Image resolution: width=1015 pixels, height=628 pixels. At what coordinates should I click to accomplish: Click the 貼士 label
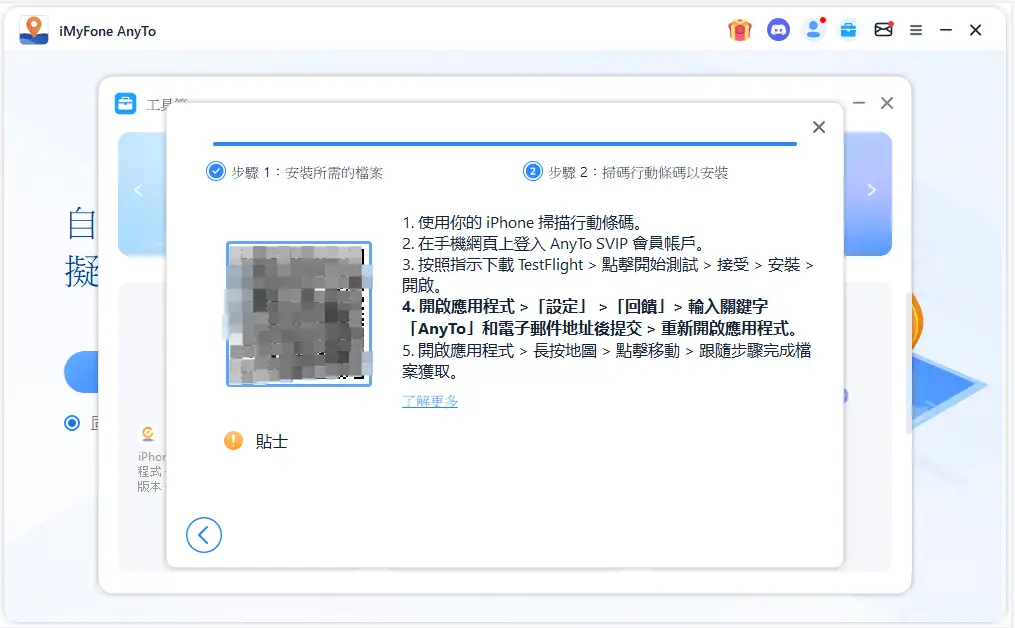pos(271,442)
